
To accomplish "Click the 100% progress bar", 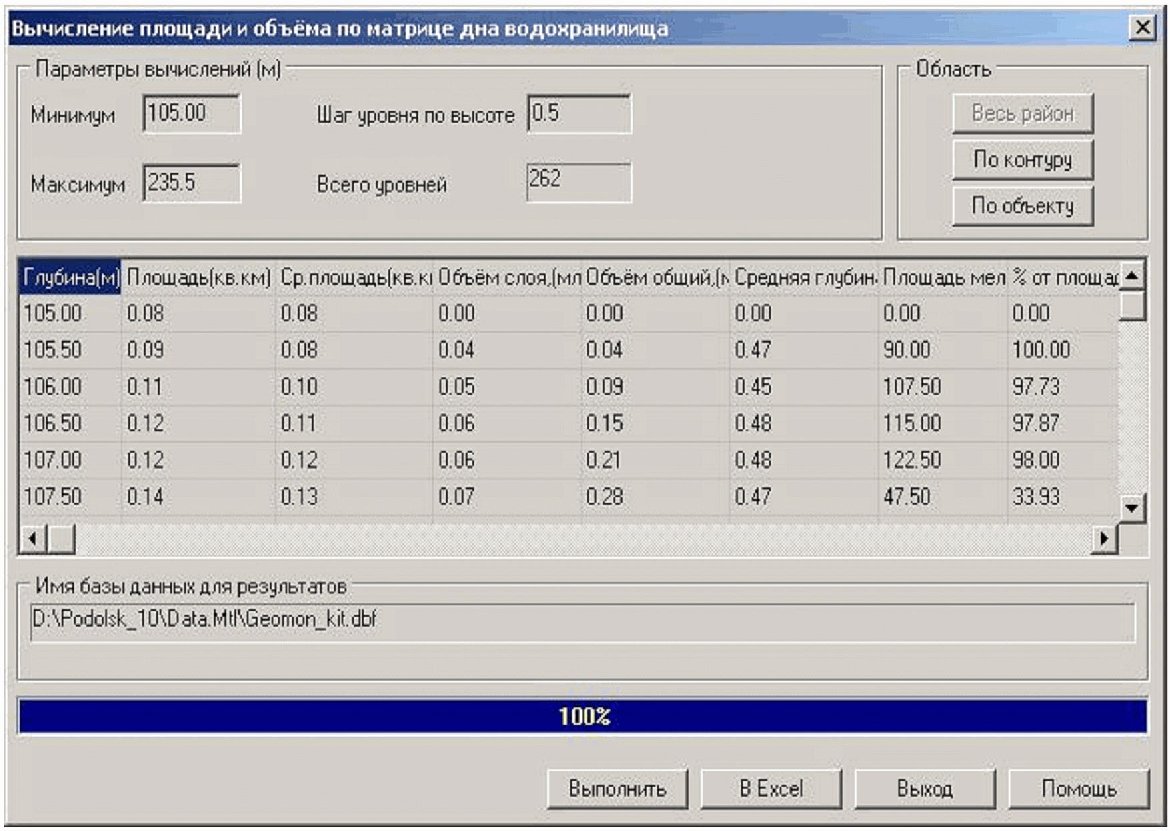I will click(x=583, y=716).
